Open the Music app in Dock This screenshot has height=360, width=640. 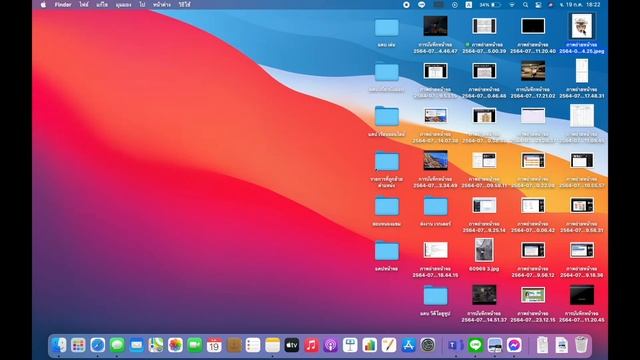[x=311, y=345]
